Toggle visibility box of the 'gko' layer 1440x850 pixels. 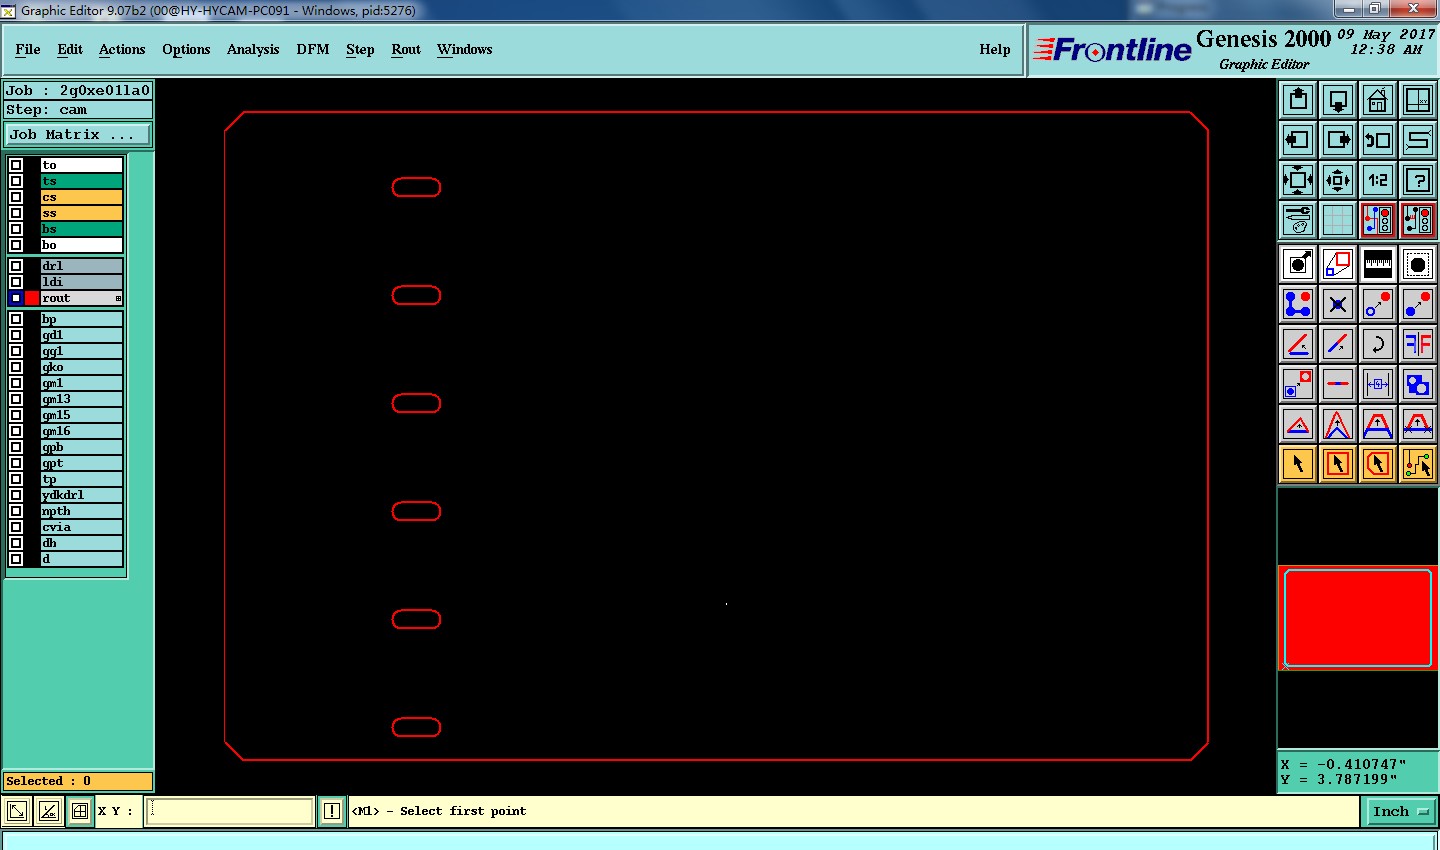pos(16,367)
